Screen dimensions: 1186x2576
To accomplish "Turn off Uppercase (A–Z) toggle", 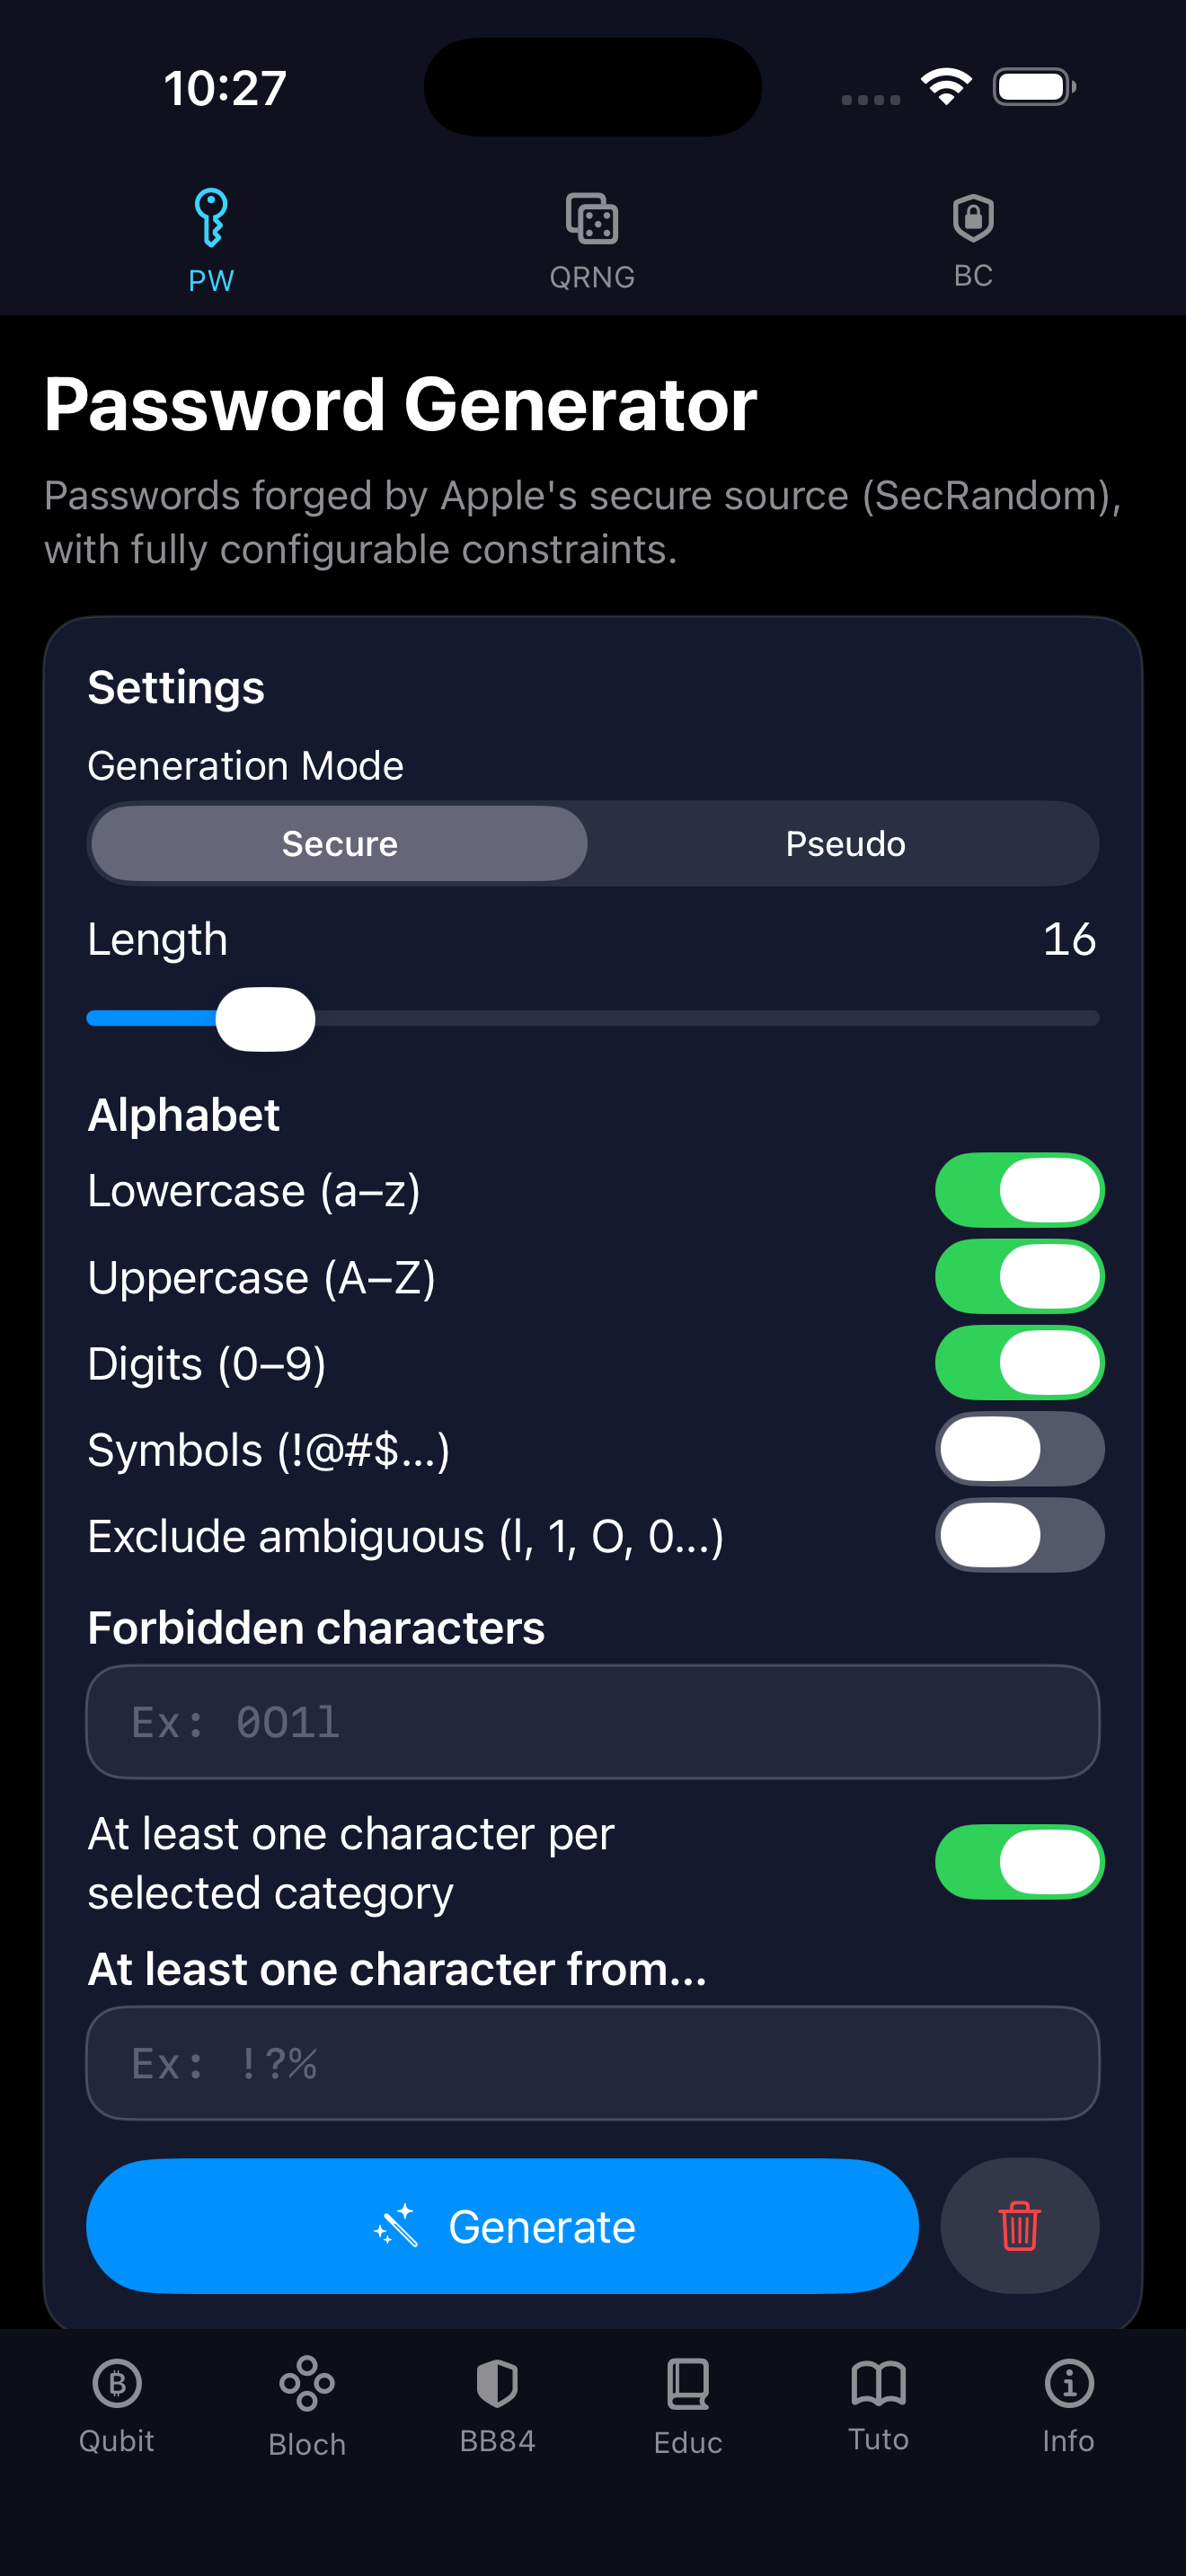I will coord(1019,1277).
